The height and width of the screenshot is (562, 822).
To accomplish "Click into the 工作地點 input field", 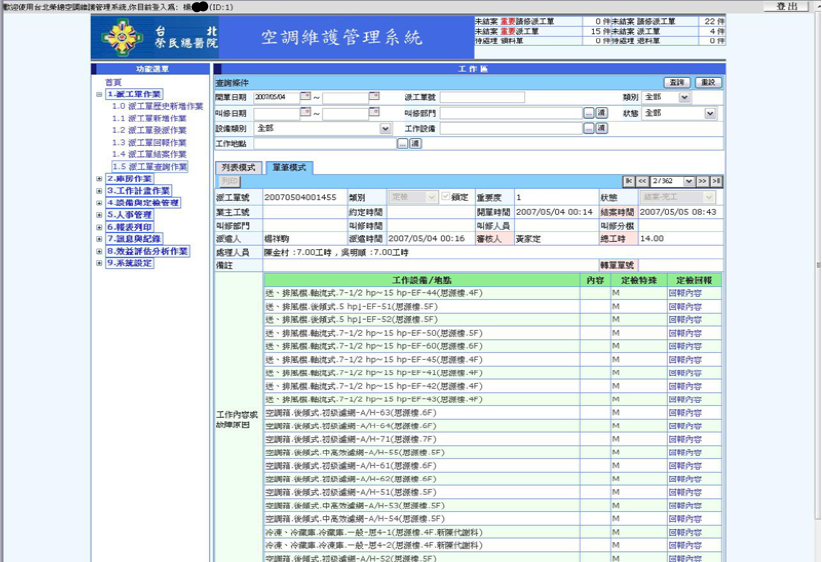I will [x=325, y=143].
